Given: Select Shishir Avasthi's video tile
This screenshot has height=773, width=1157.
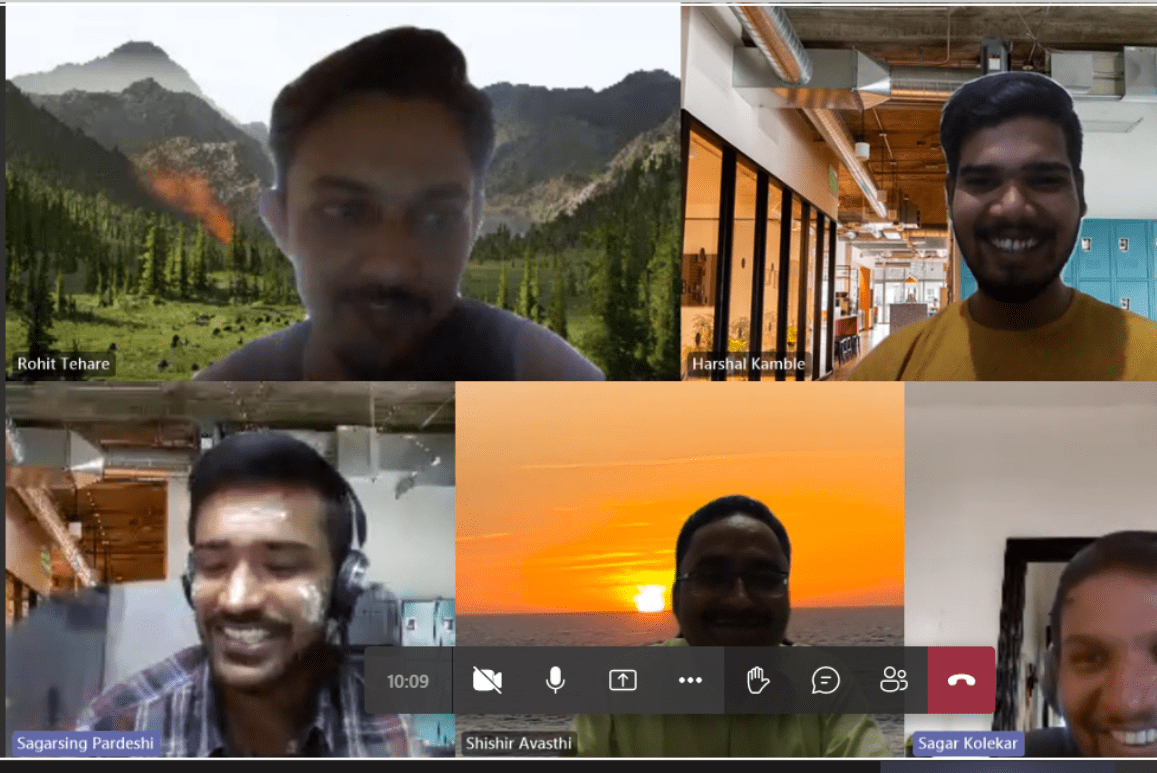Looking at the screenshot, I should point(680,569).
